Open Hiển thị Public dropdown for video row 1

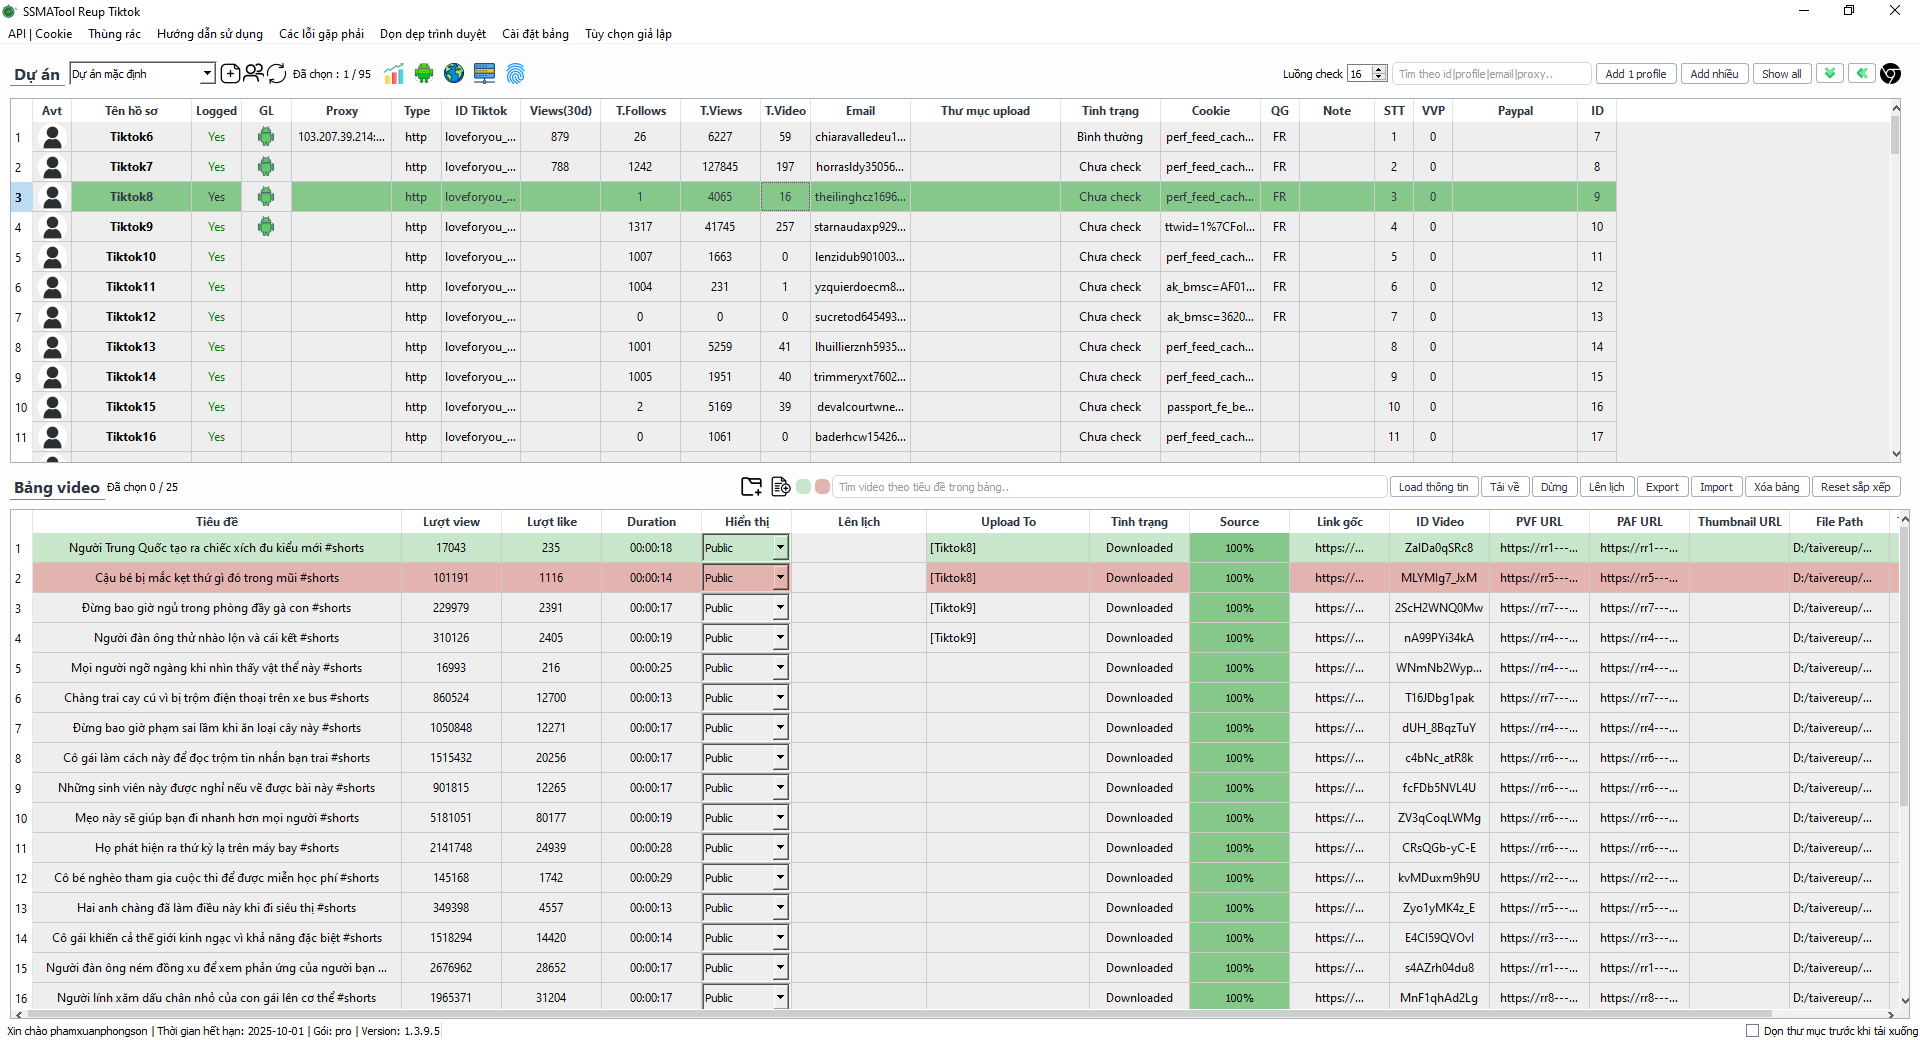745,547
